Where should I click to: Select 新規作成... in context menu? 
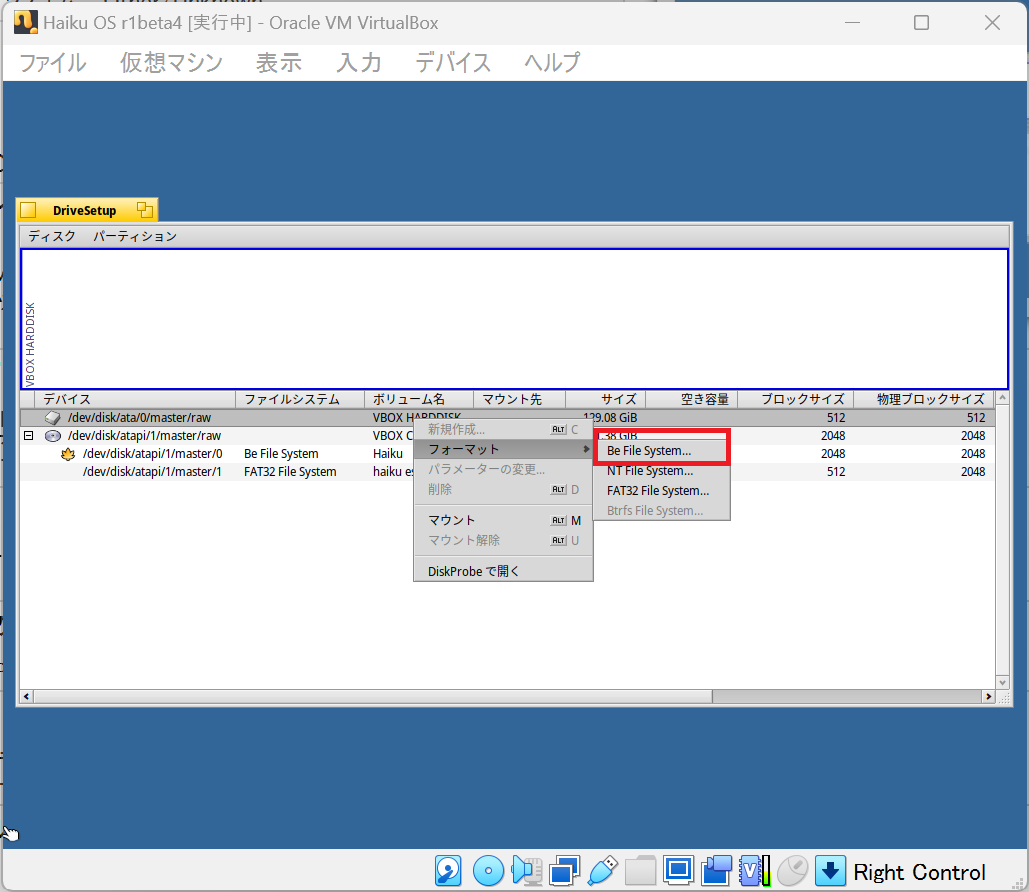point(503,429)
